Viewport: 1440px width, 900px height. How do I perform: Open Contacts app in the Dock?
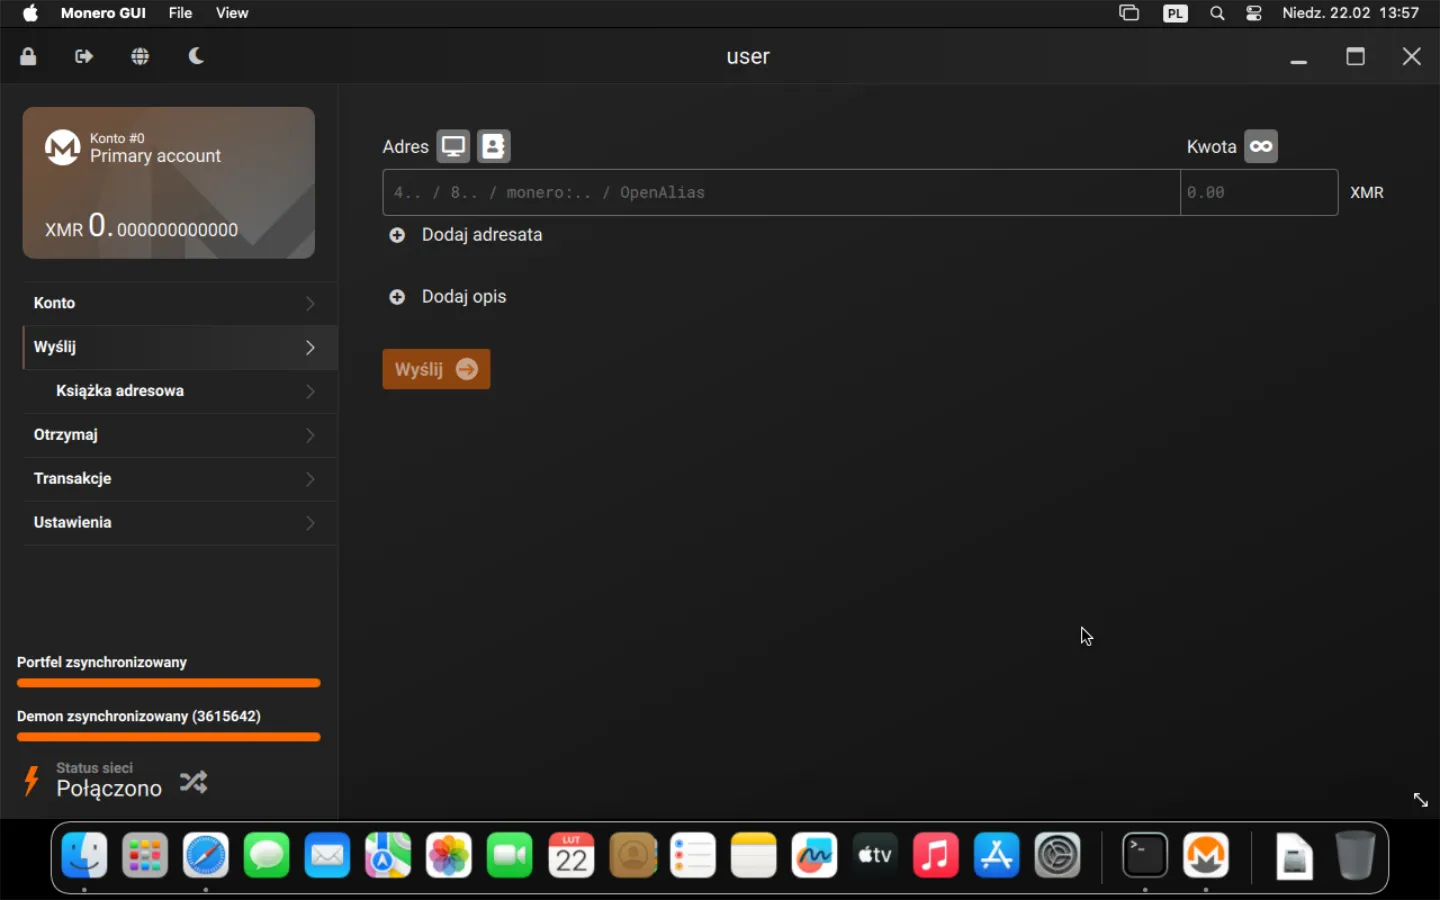pyautogui.click(x=632, y=856)
